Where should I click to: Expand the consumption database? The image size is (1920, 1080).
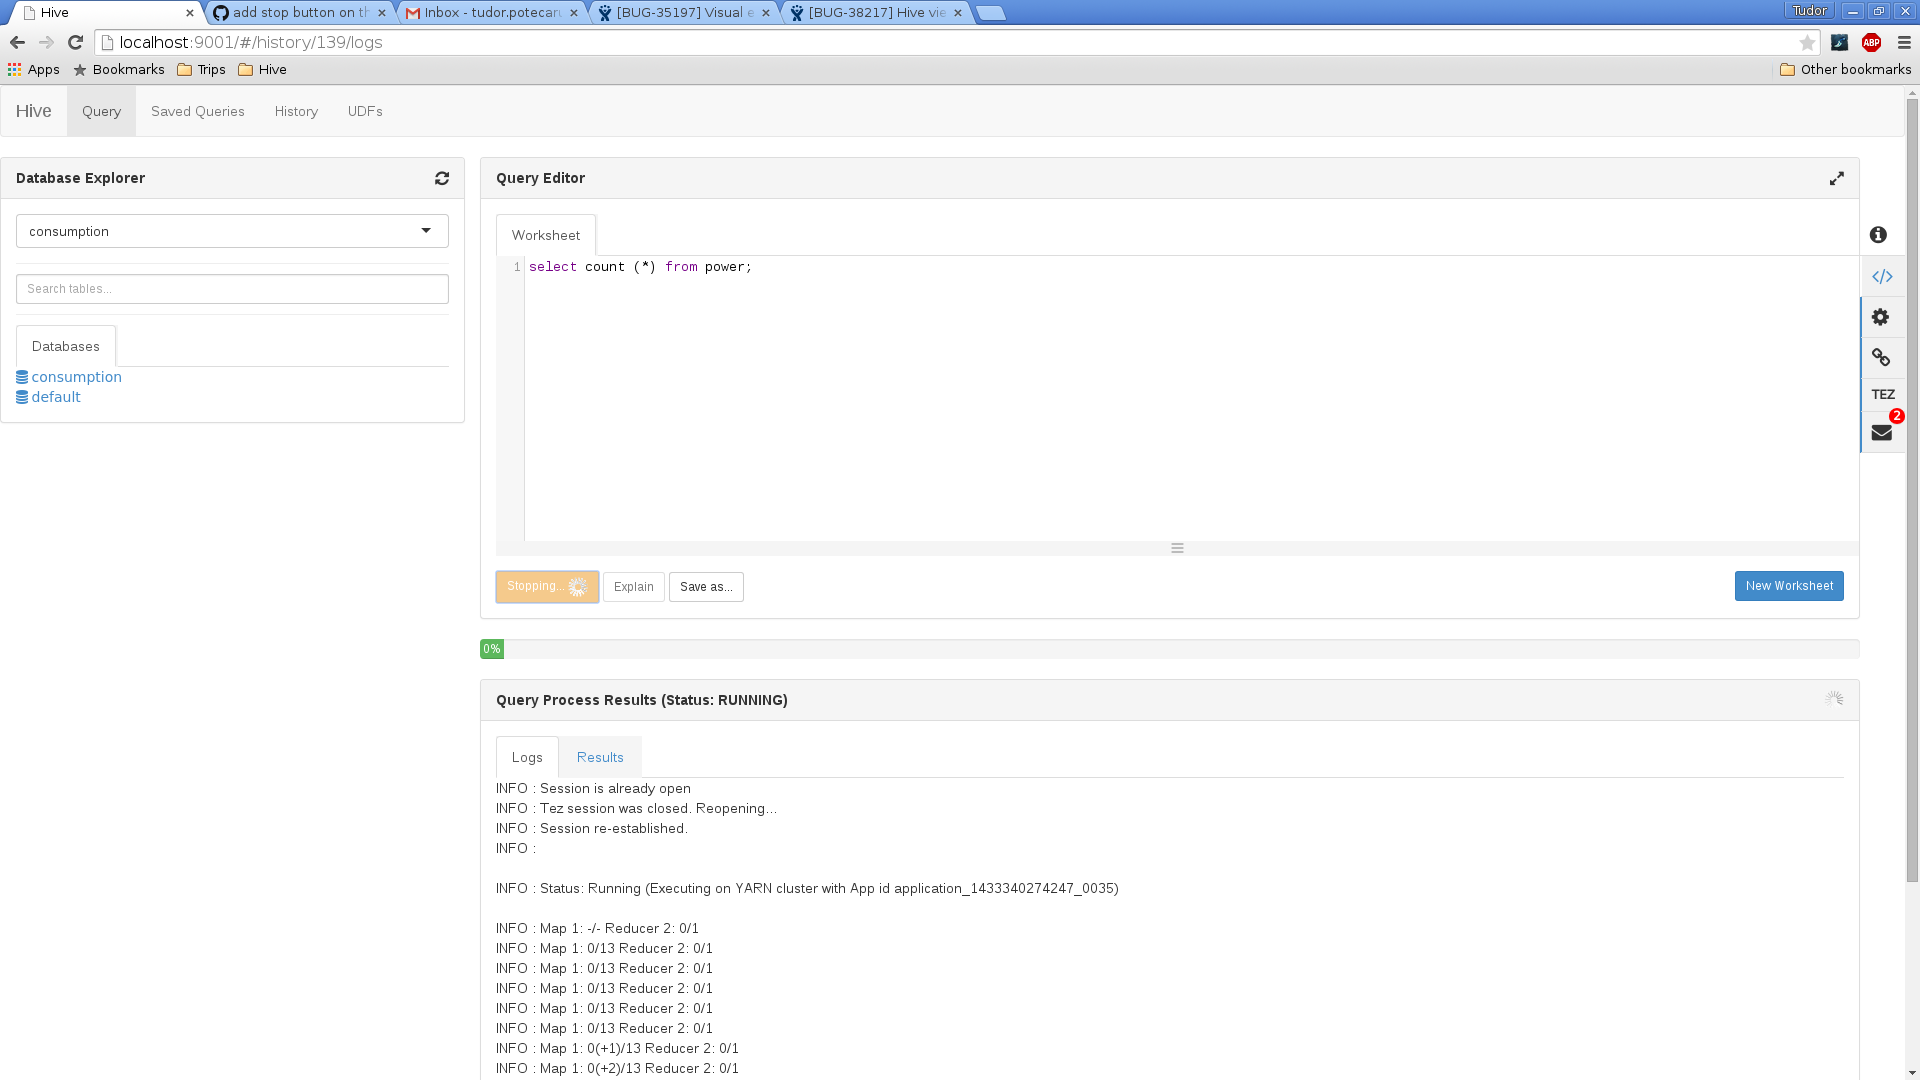pyautogui.click(x=76, y=377)
